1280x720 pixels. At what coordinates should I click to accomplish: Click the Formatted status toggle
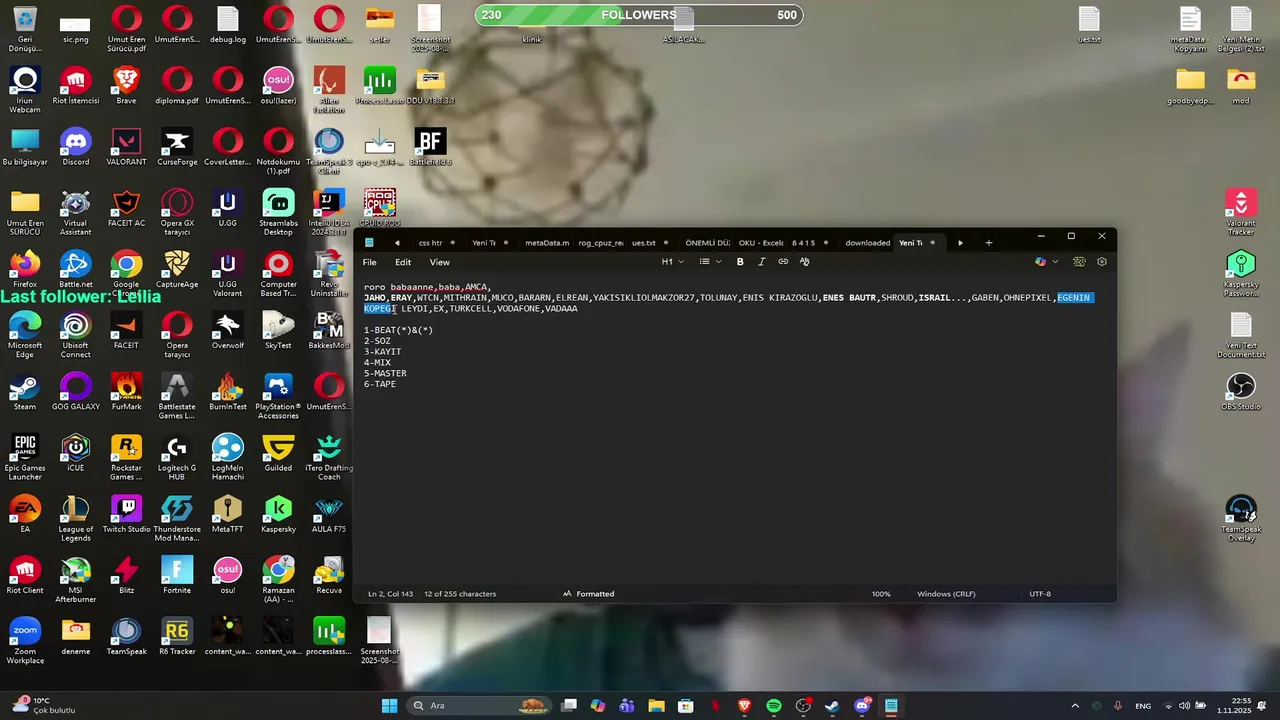[x=588, y=594]
